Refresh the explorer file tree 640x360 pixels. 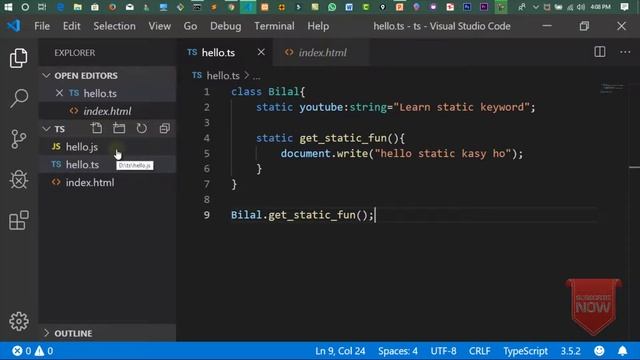pos(141,129)
